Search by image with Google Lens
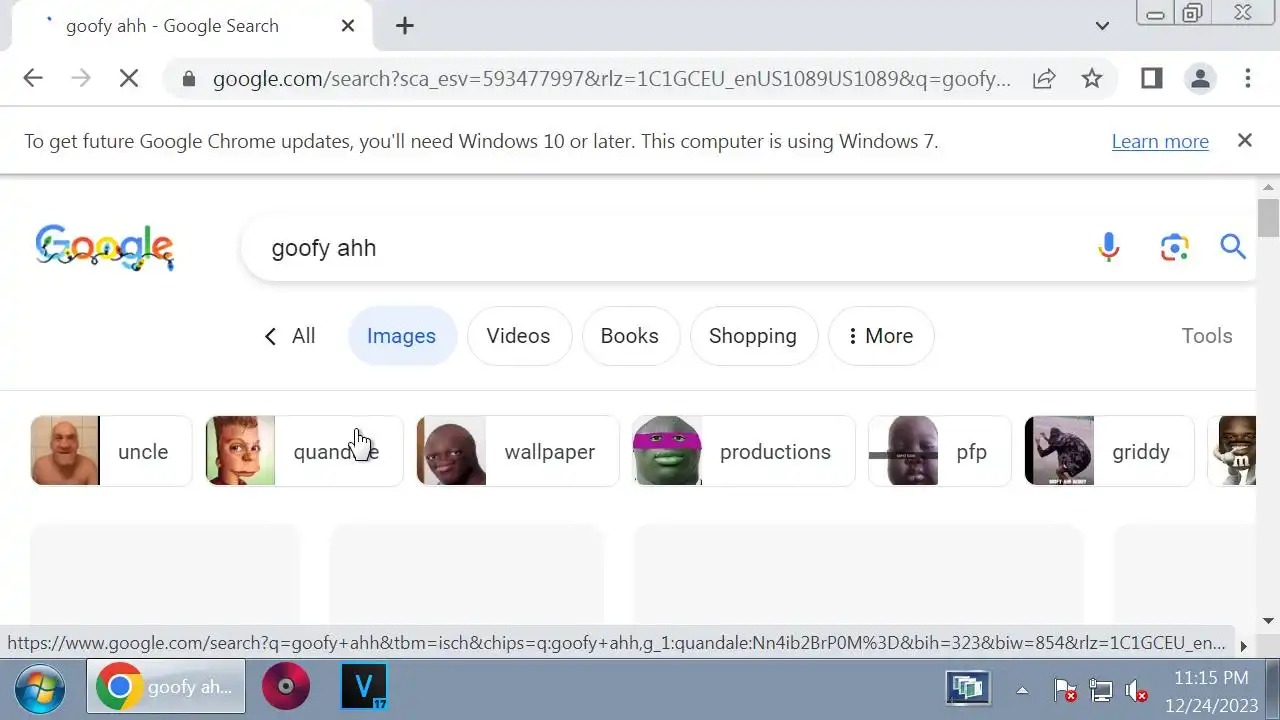This screenshot has height=720, width=1280. (x=1174, y=247)
